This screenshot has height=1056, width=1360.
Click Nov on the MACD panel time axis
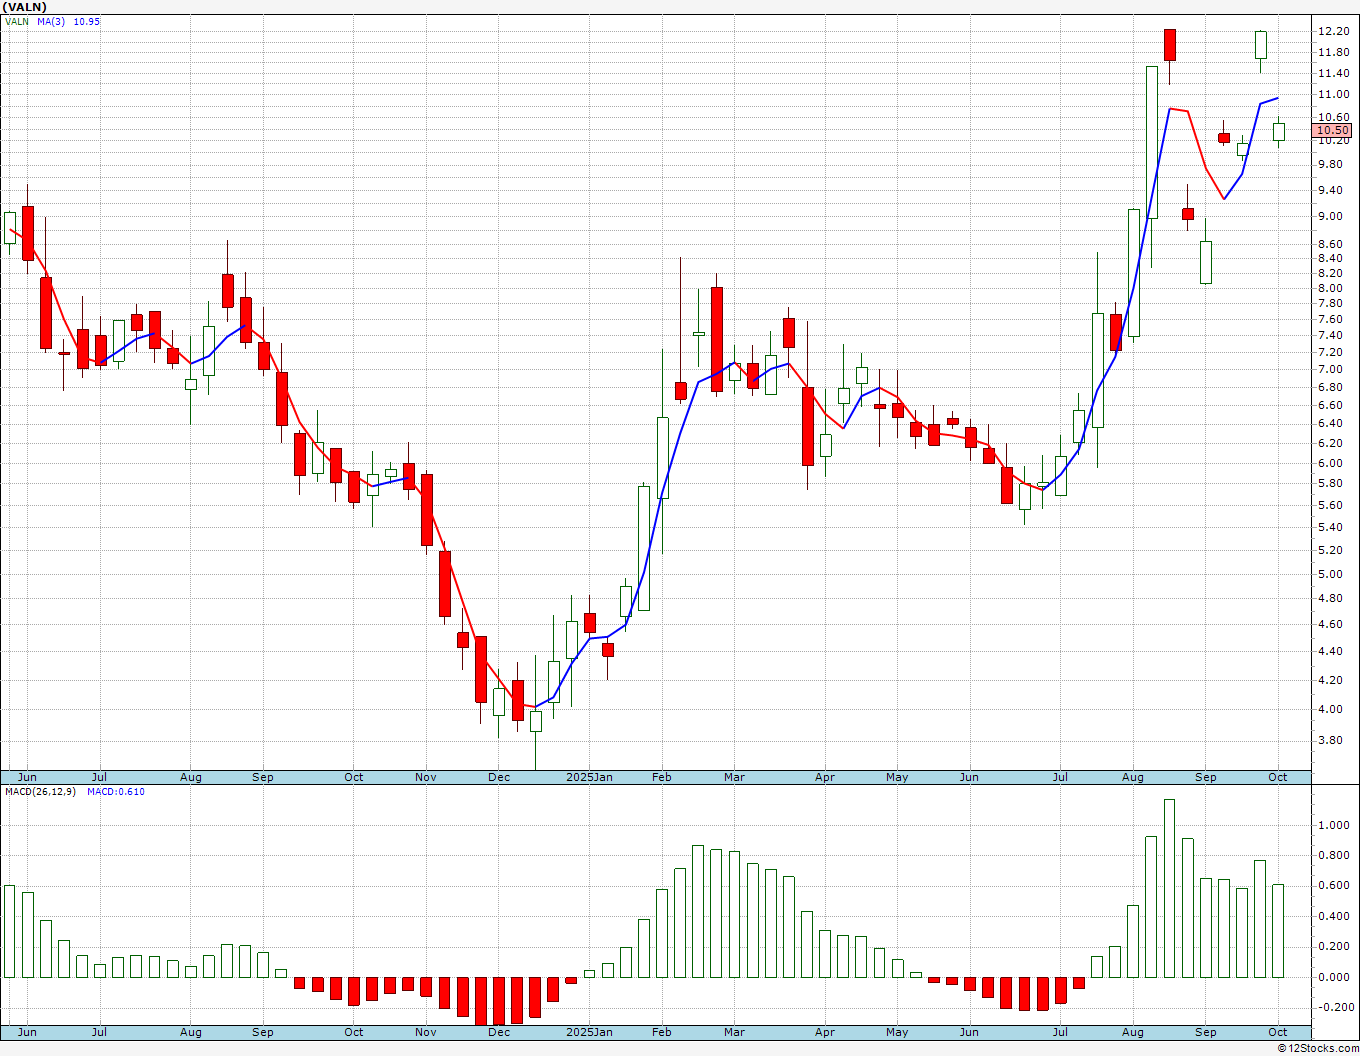coord(426,1032)
